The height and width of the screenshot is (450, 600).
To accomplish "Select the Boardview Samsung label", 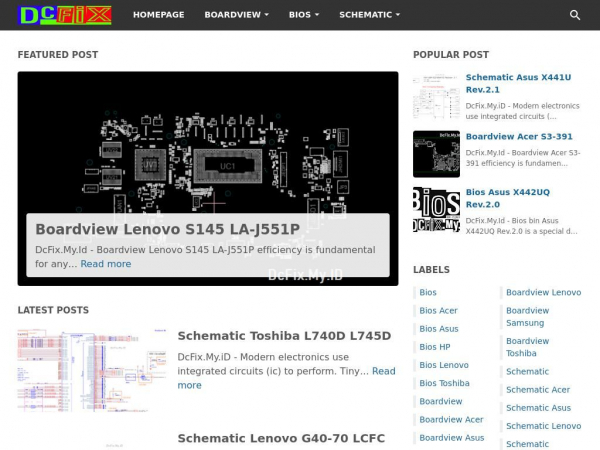I will tap(528, 317).
